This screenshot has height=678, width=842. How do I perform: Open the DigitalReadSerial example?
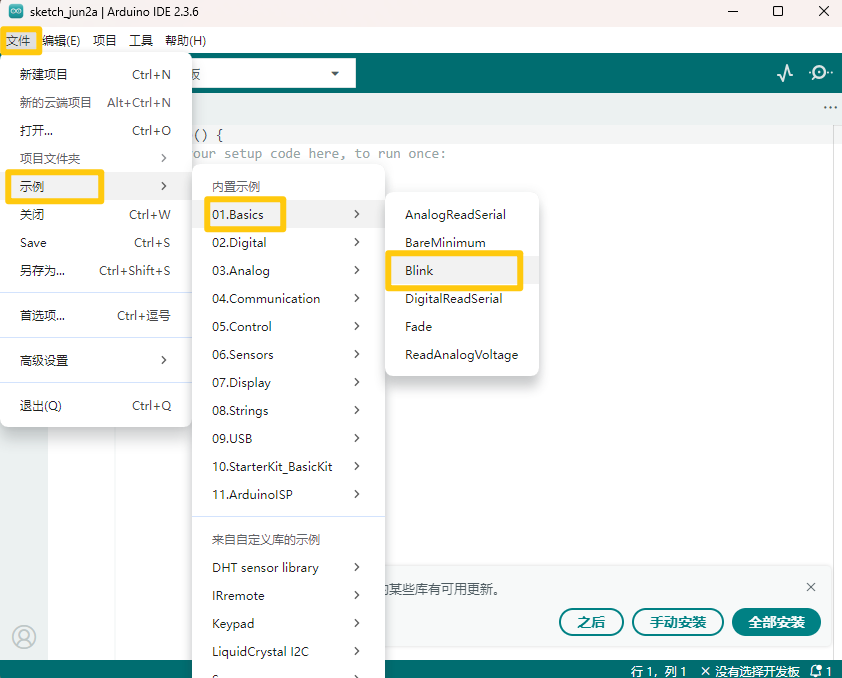point(462,298)
